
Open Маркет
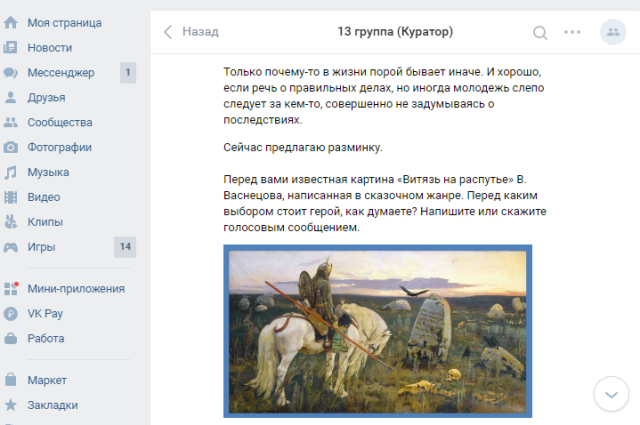coord(47,380)
